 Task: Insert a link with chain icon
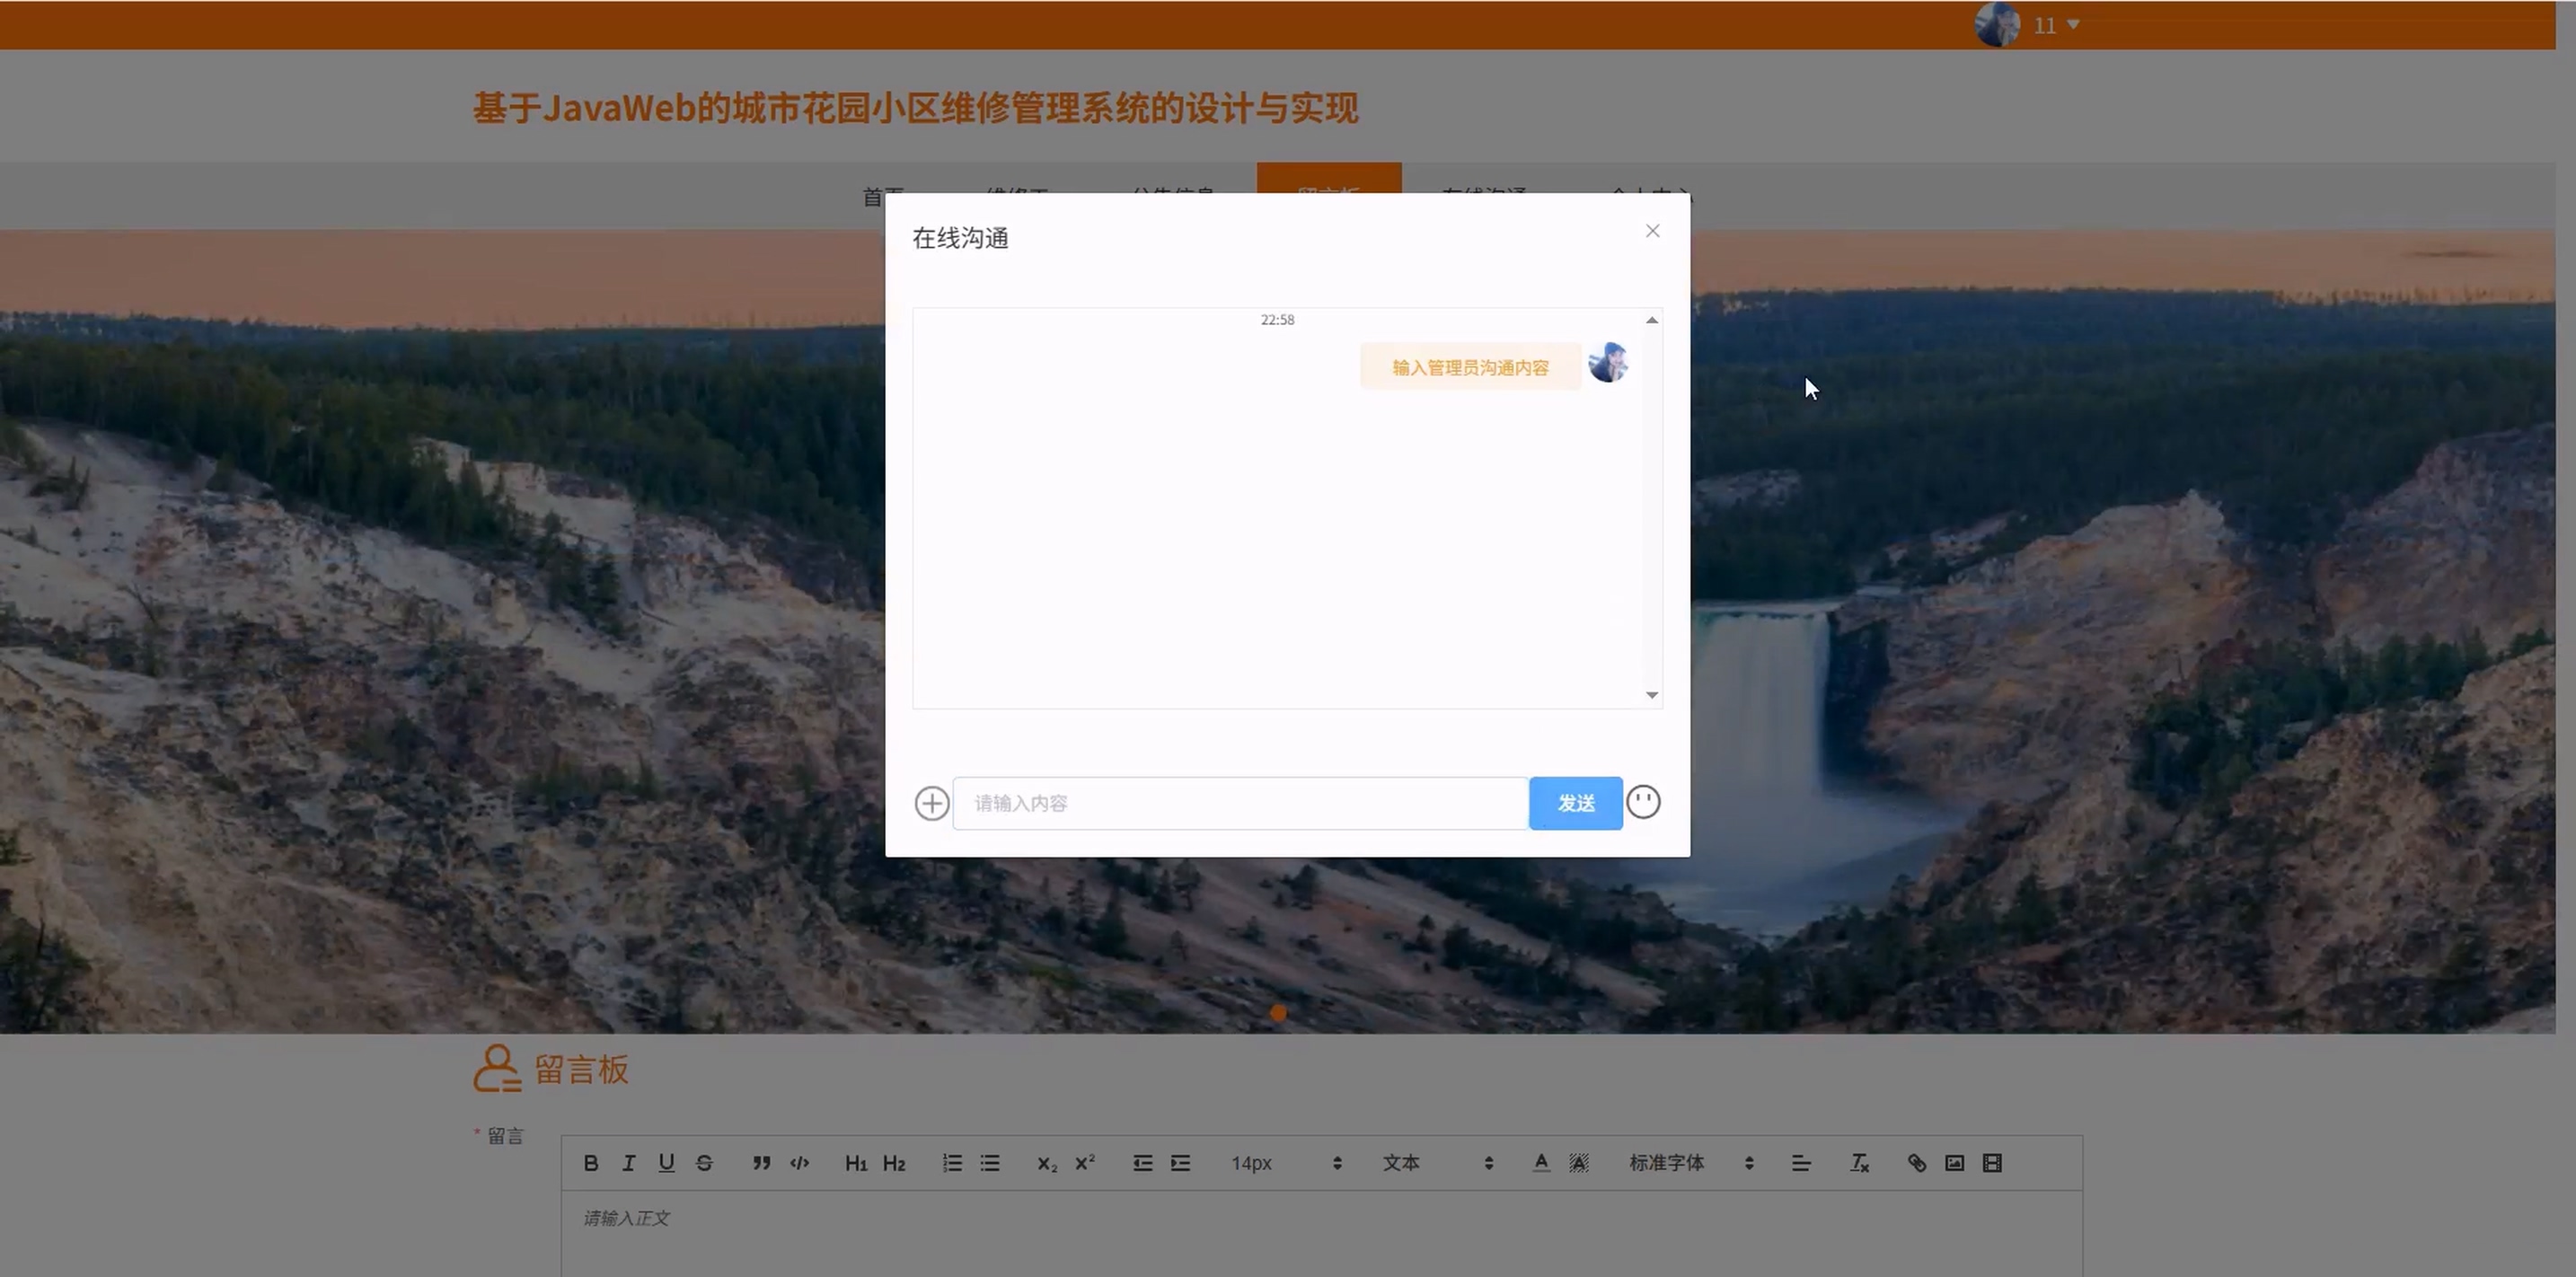pyautogui.click(x=1916, y=1163)
